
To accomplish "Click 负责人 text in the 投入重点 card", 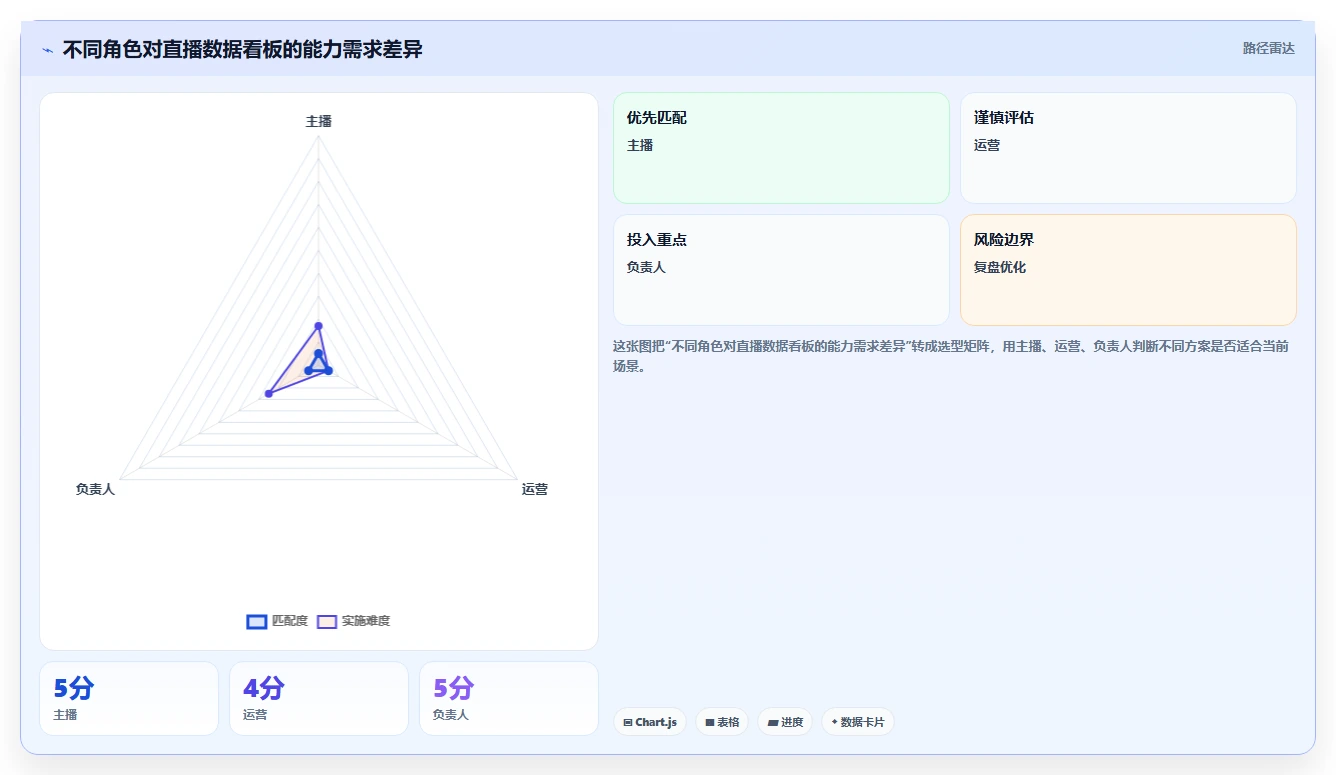I will [x=646, y=267].
